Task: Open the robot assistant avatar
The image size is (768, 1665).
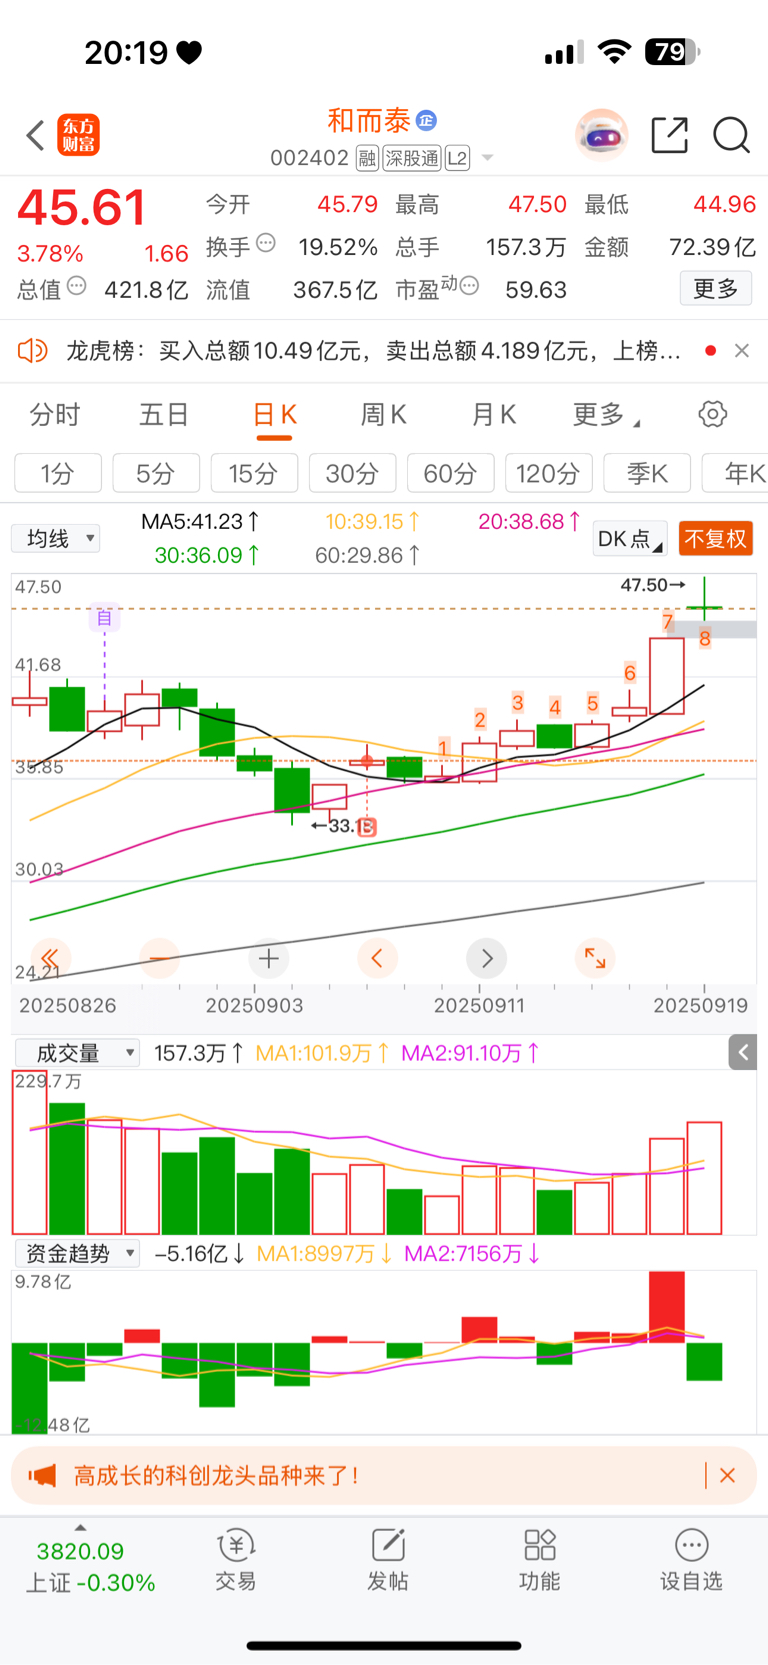Action: click(601, 134)
